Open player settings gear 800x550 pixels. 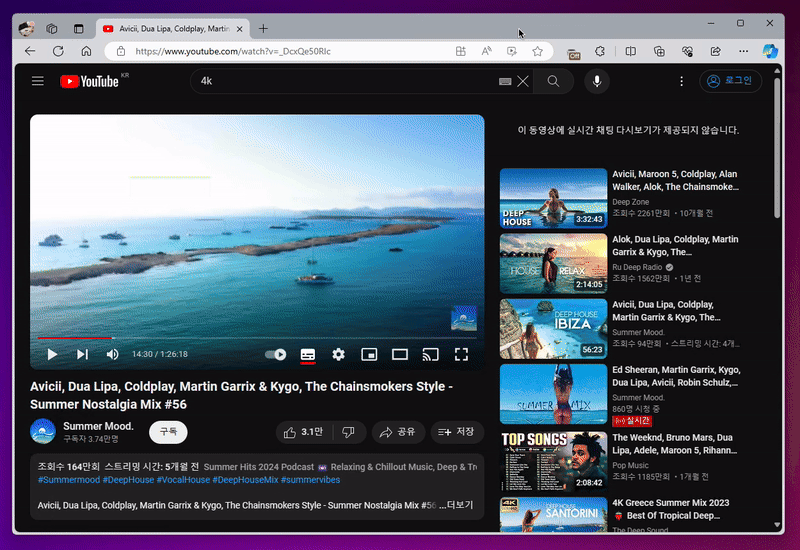coord(338,354)
